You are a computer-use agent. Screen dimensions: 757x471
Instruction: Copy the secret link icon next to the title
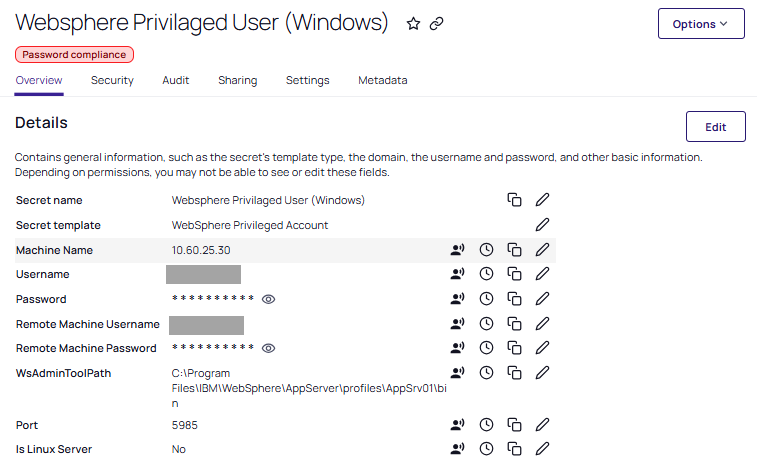[436, 23]
